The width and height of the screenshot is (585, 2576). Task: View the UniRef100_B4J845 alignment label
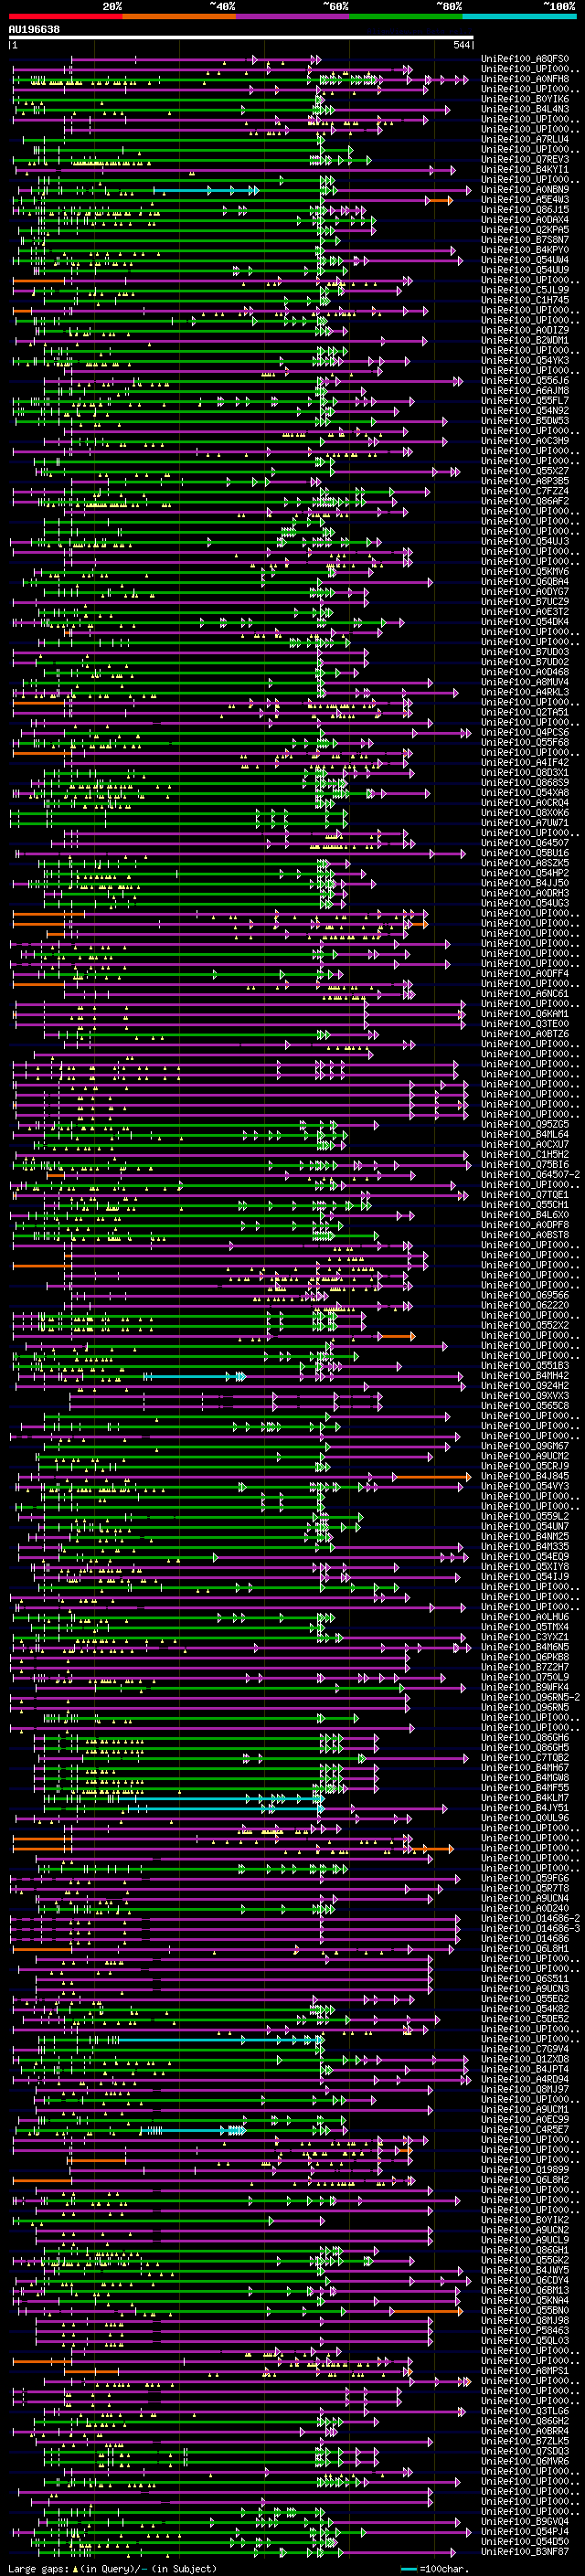point(525,1476)
